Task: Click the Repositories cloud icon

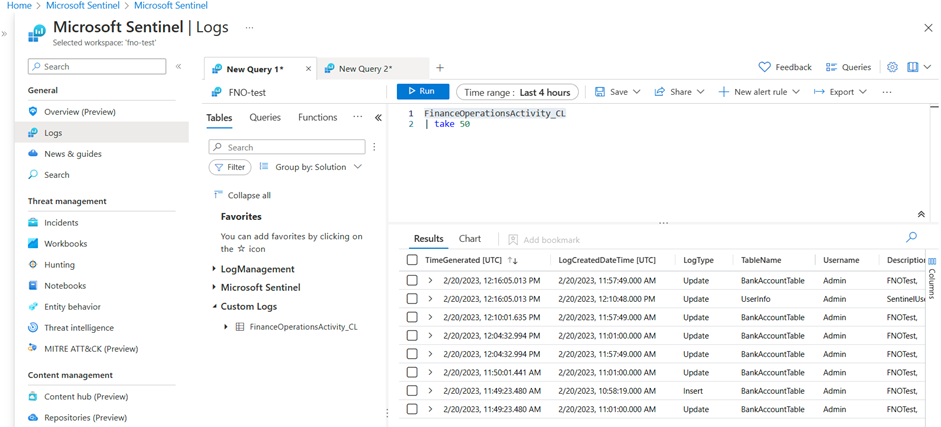Action: coord(33,417)
